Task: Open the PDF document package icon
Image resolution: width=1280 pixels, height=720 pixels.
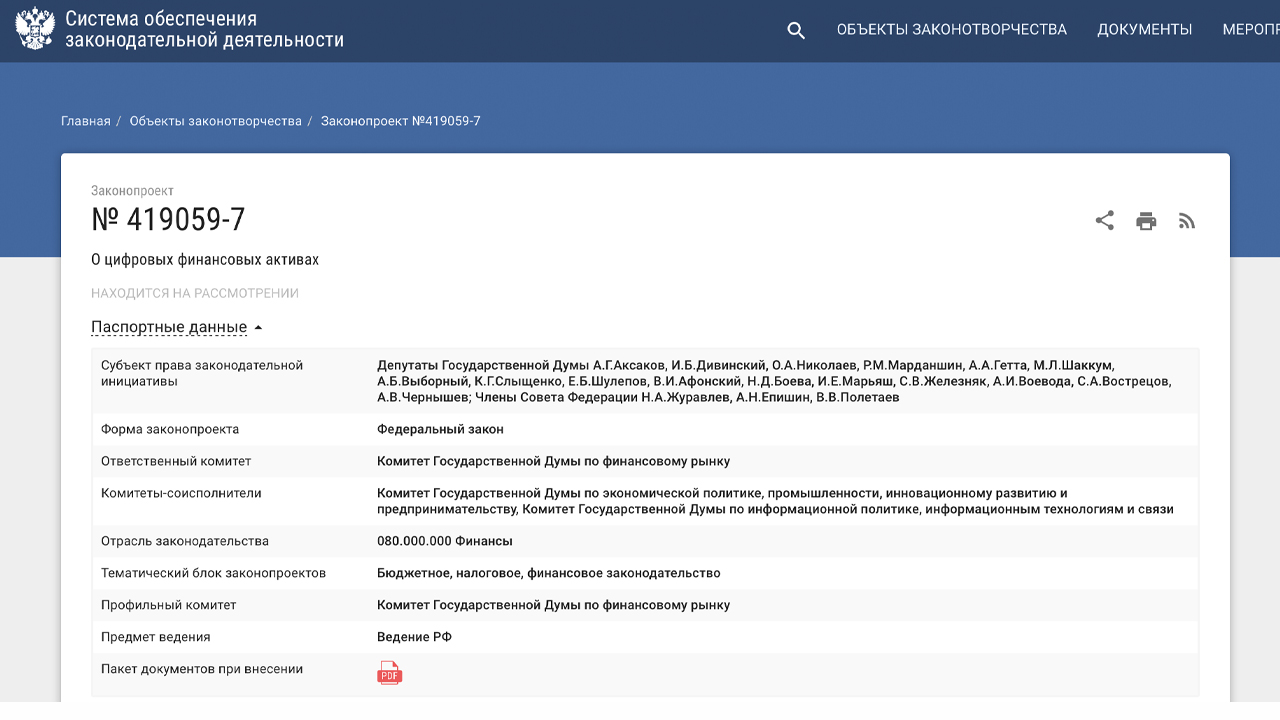Action: coord(389,673)
